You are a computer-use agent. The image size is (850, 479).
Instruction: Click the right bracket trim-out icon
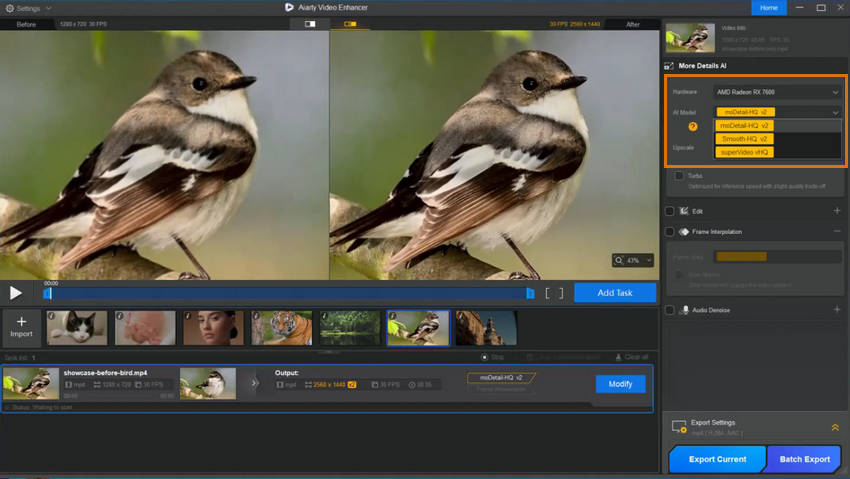pyautogui.click(x=561, y=293)
